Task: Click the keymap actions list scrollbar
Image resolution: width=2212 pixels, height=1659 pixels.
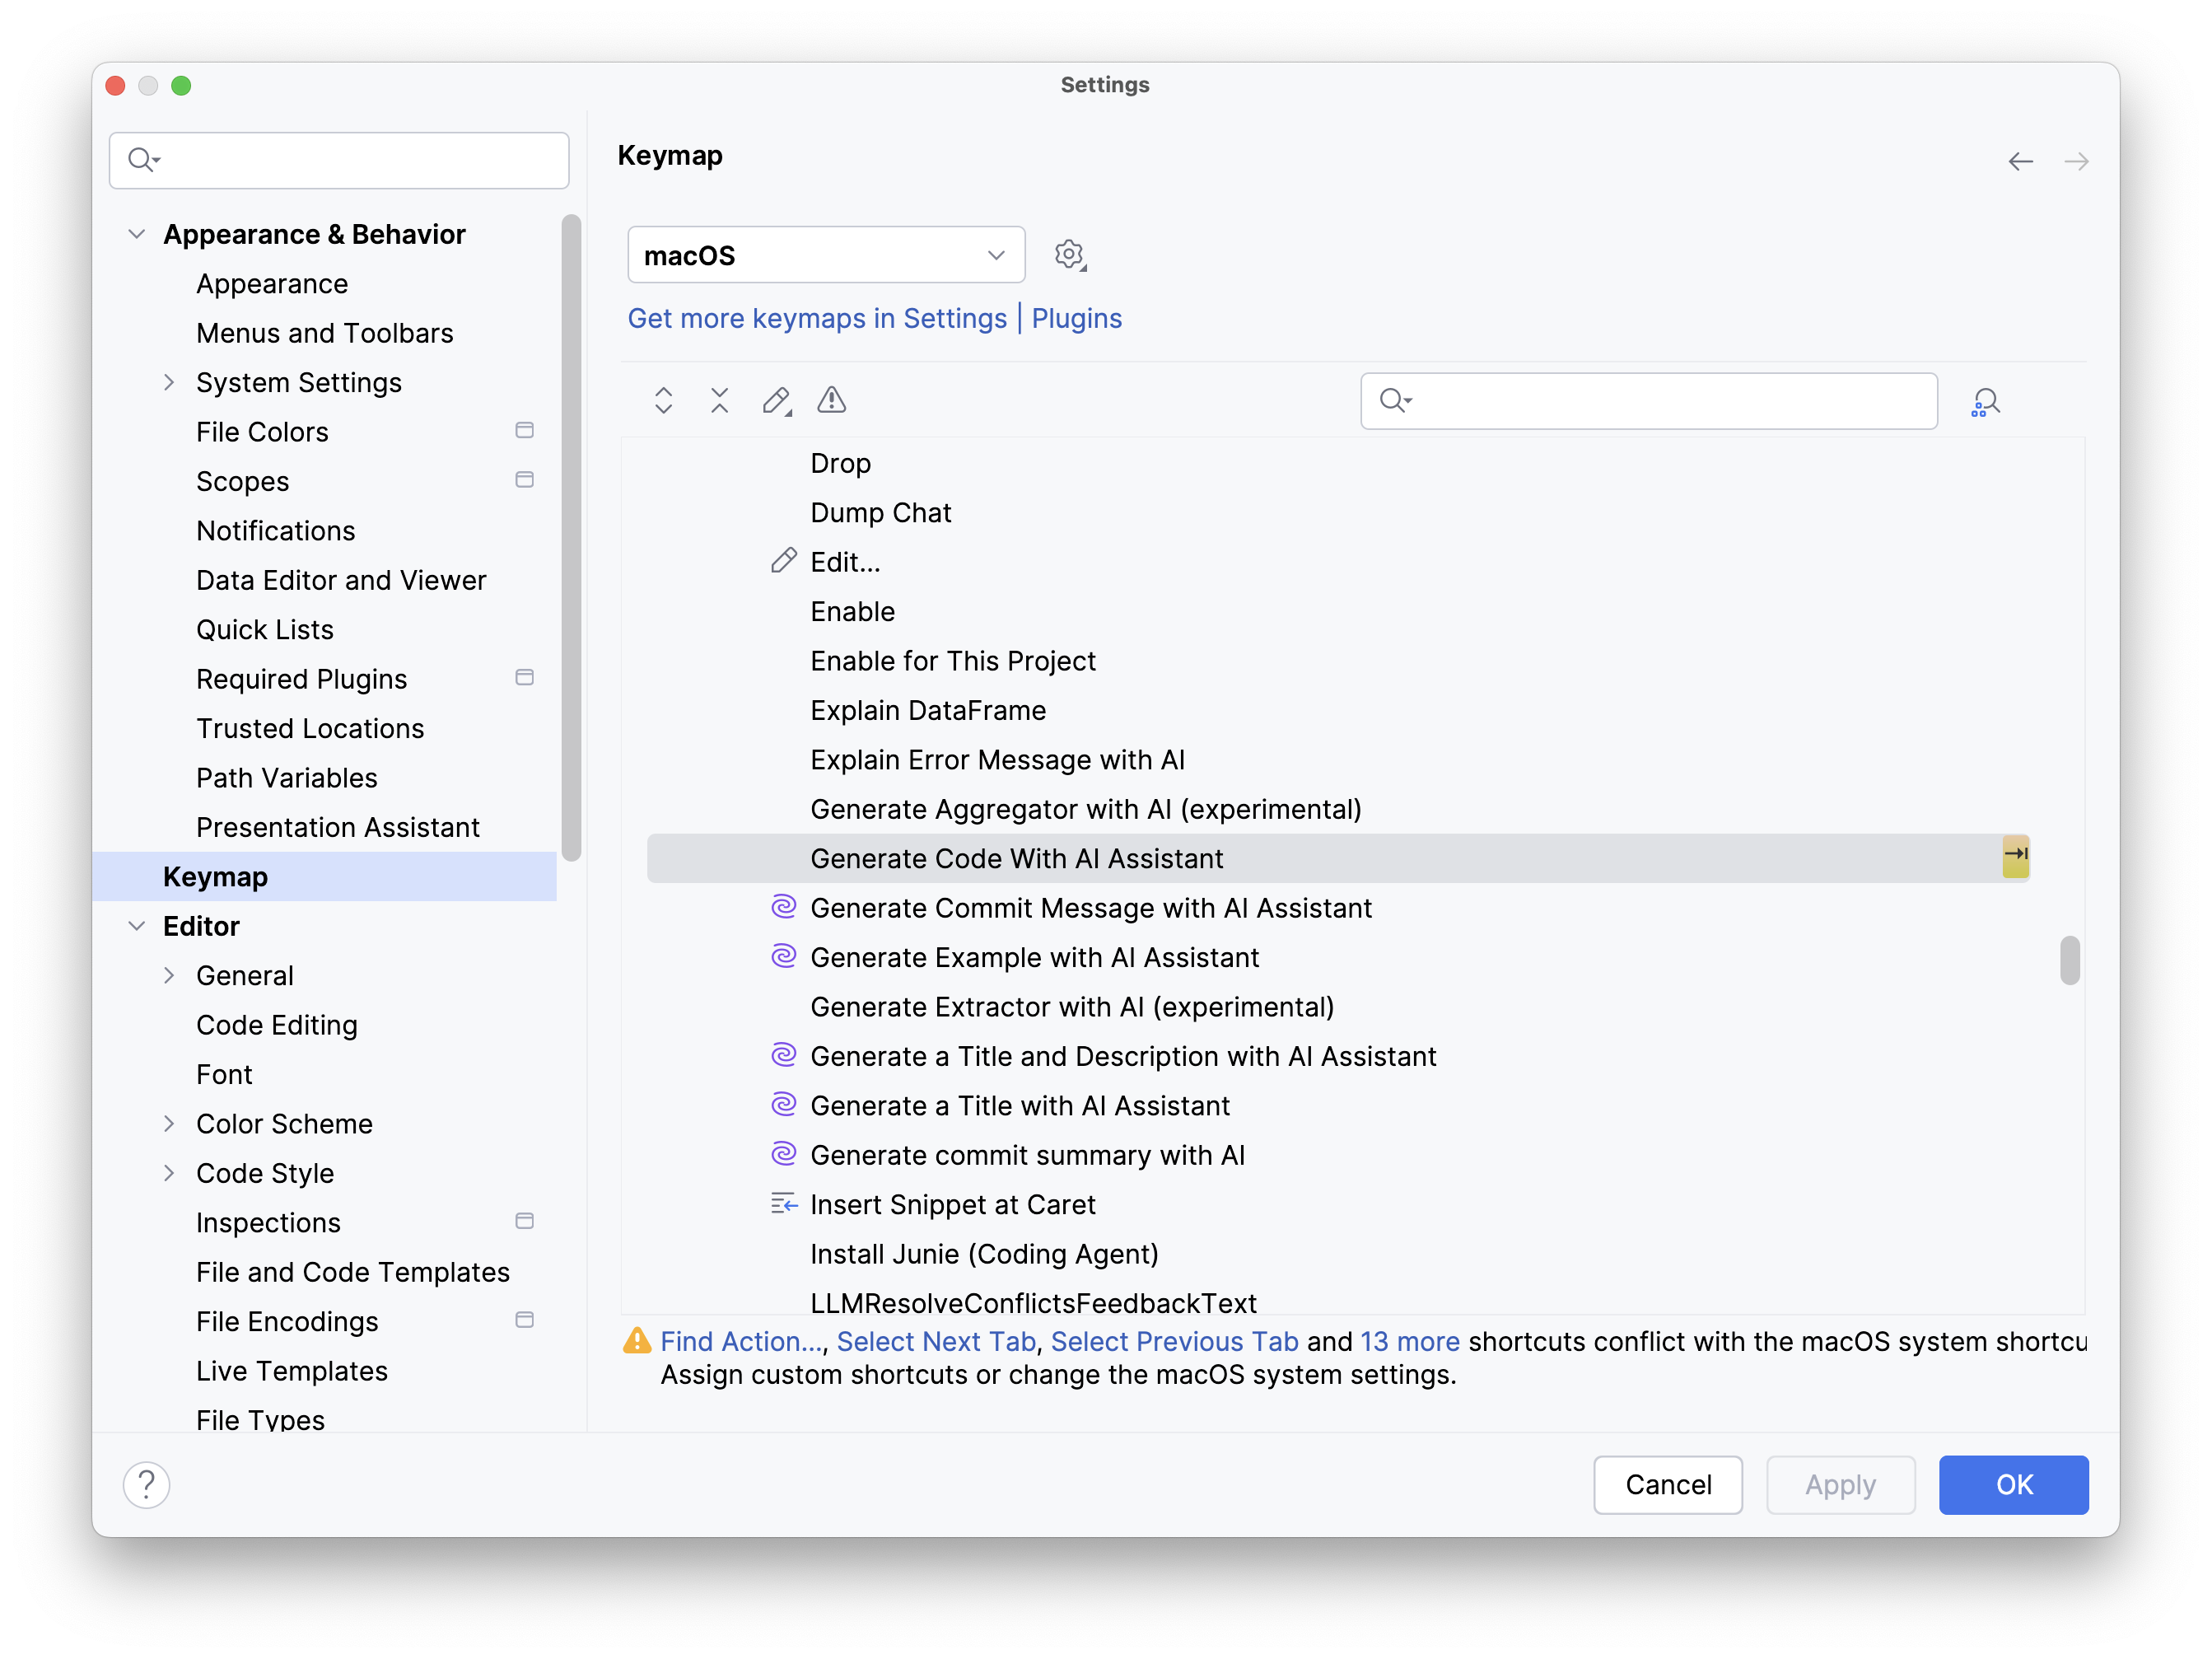Action: tap(2070, 960)
